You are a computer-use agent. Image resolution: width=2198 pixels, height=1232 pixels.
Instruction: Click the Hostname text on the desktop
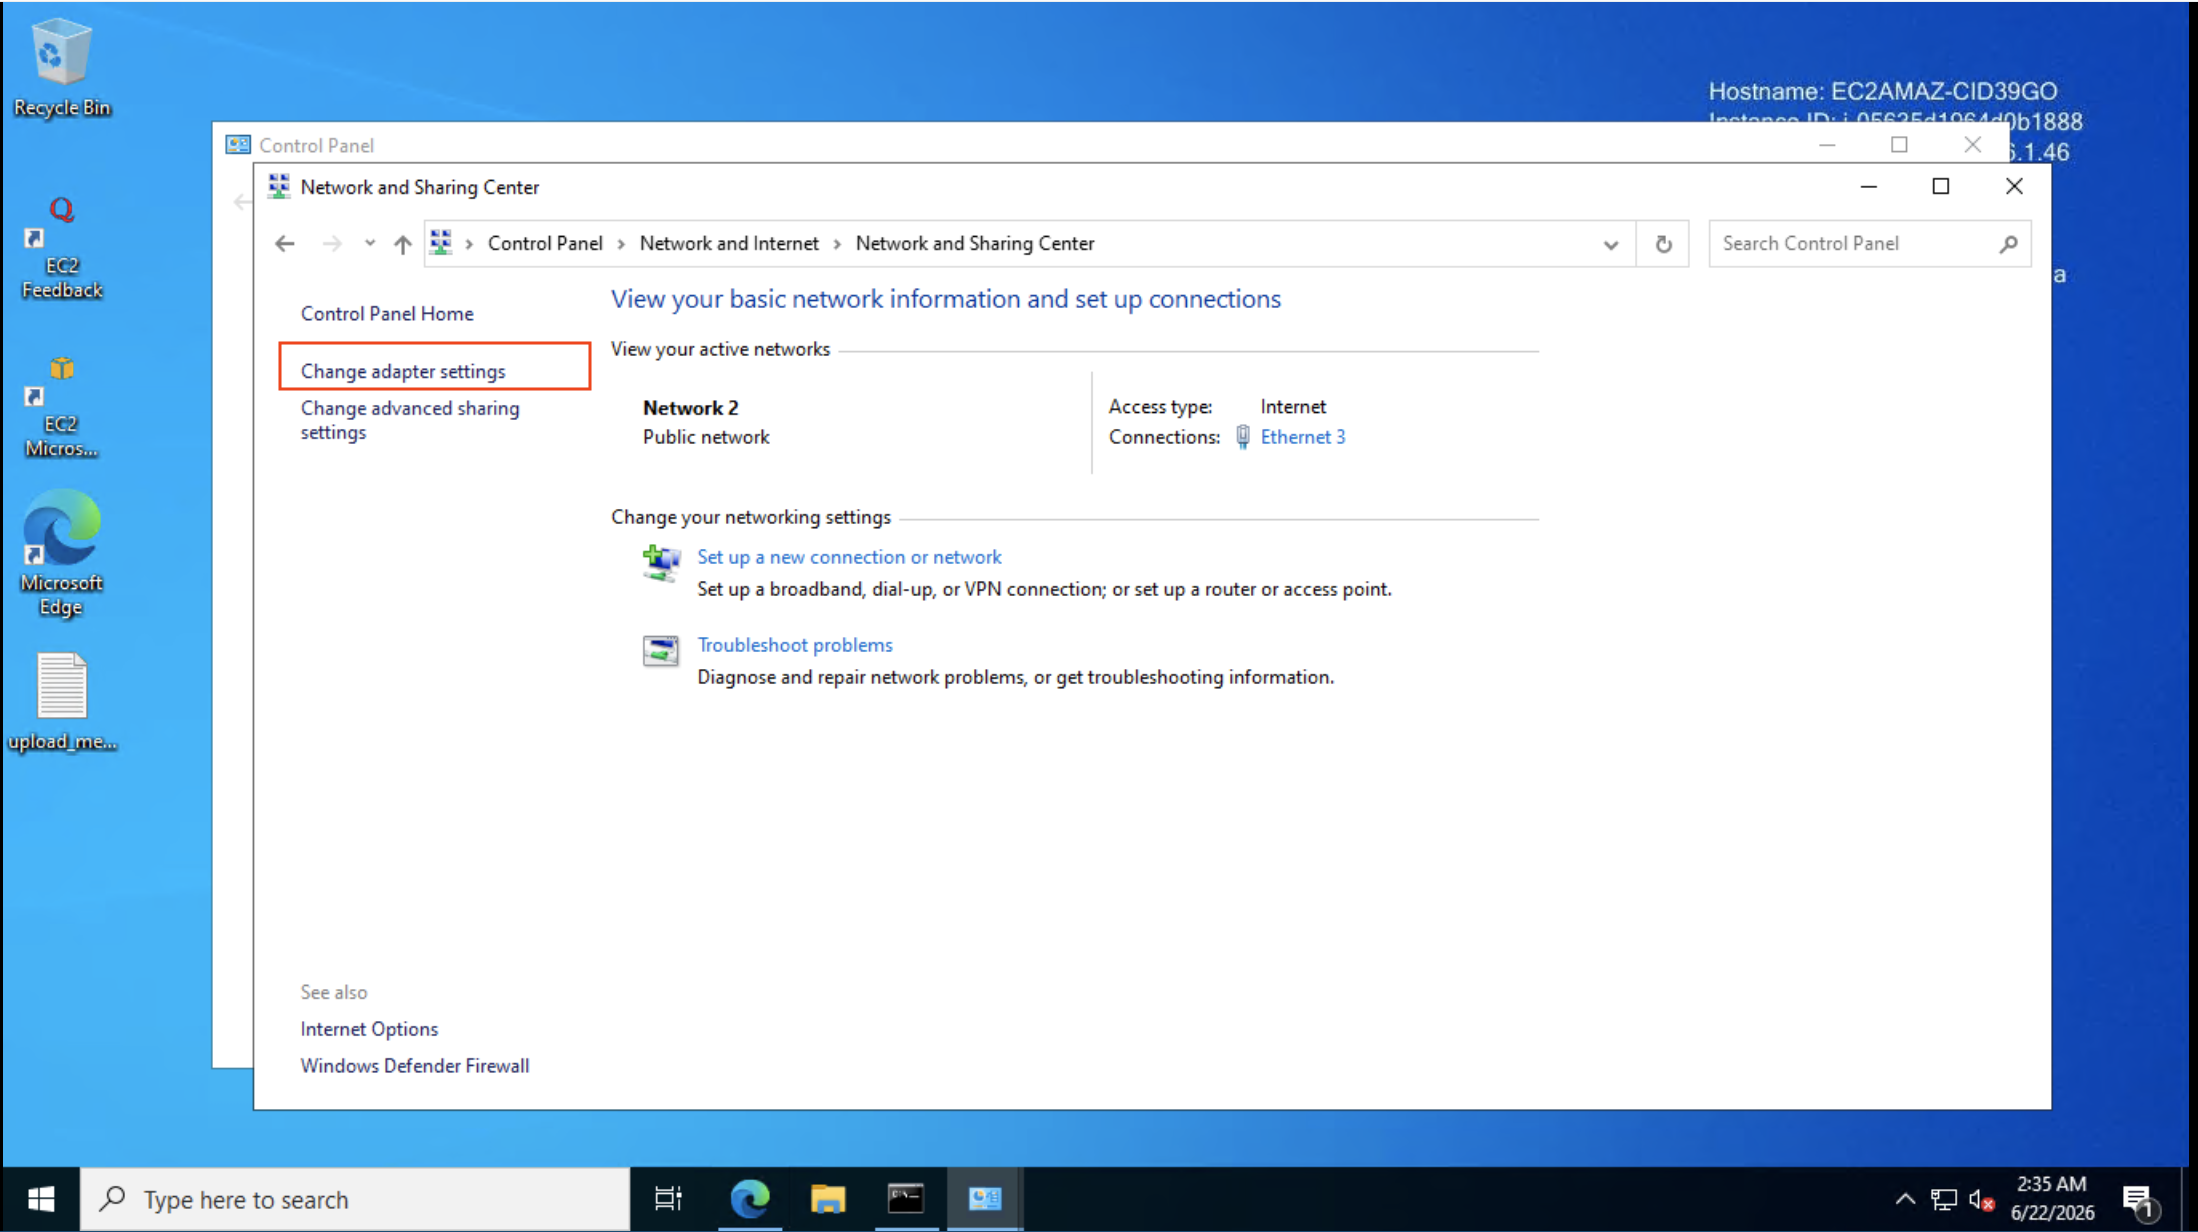coord(1883,92)
